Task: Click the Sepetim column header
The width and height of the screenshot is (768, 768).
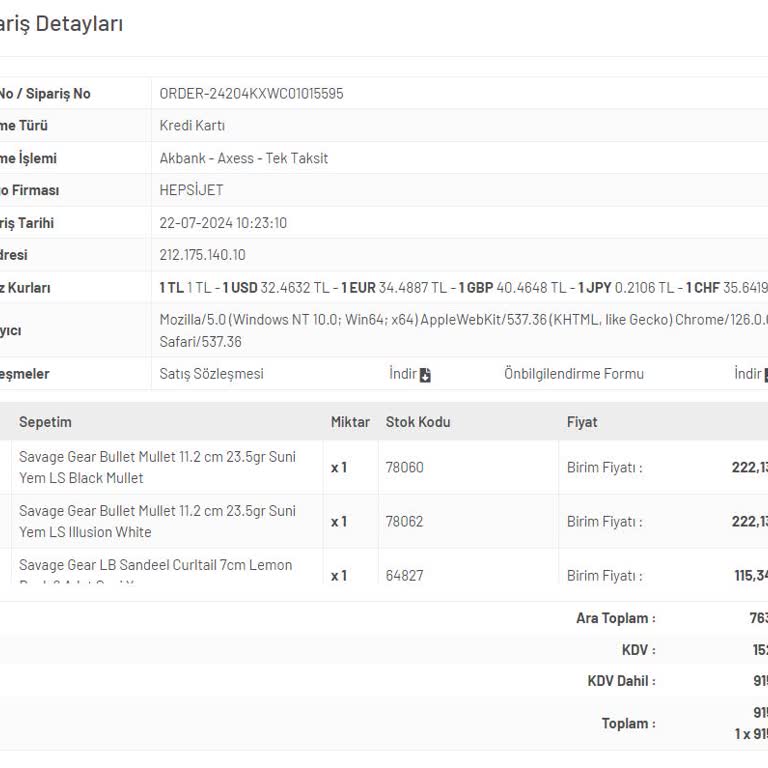Action: 45,422
